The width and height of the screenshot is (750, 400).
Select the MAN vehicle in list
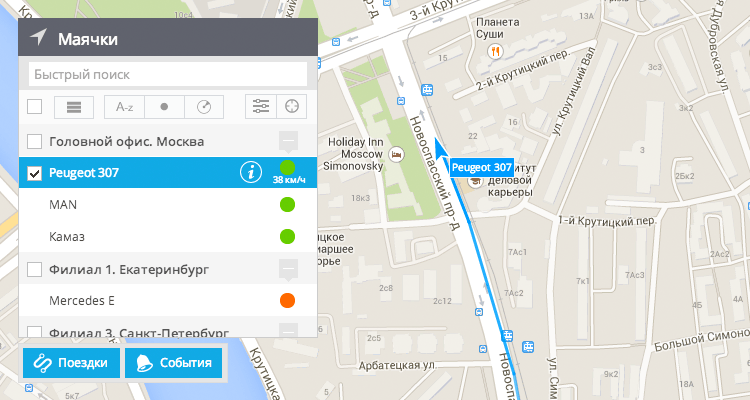tap(168, 204)
